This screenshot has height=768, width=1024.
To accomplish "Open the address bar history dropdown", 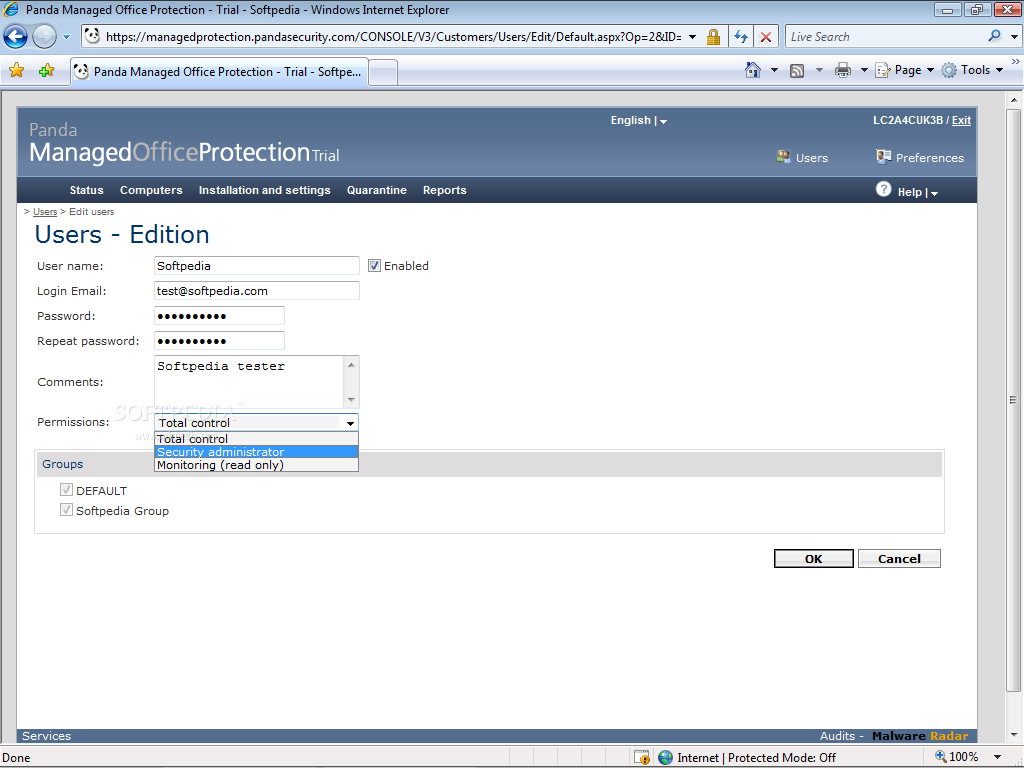I will 692,37.
